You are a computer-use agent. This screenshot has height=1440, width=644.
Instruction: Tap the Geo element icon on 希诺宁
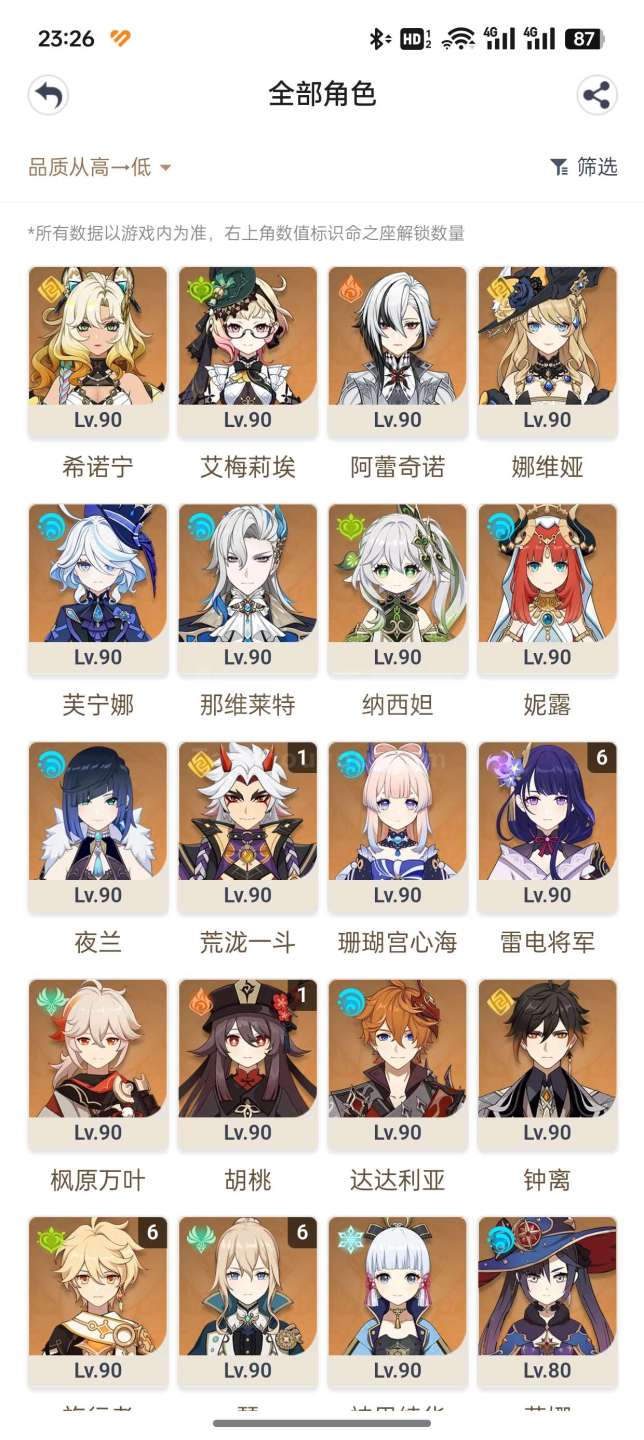(50, 289)
